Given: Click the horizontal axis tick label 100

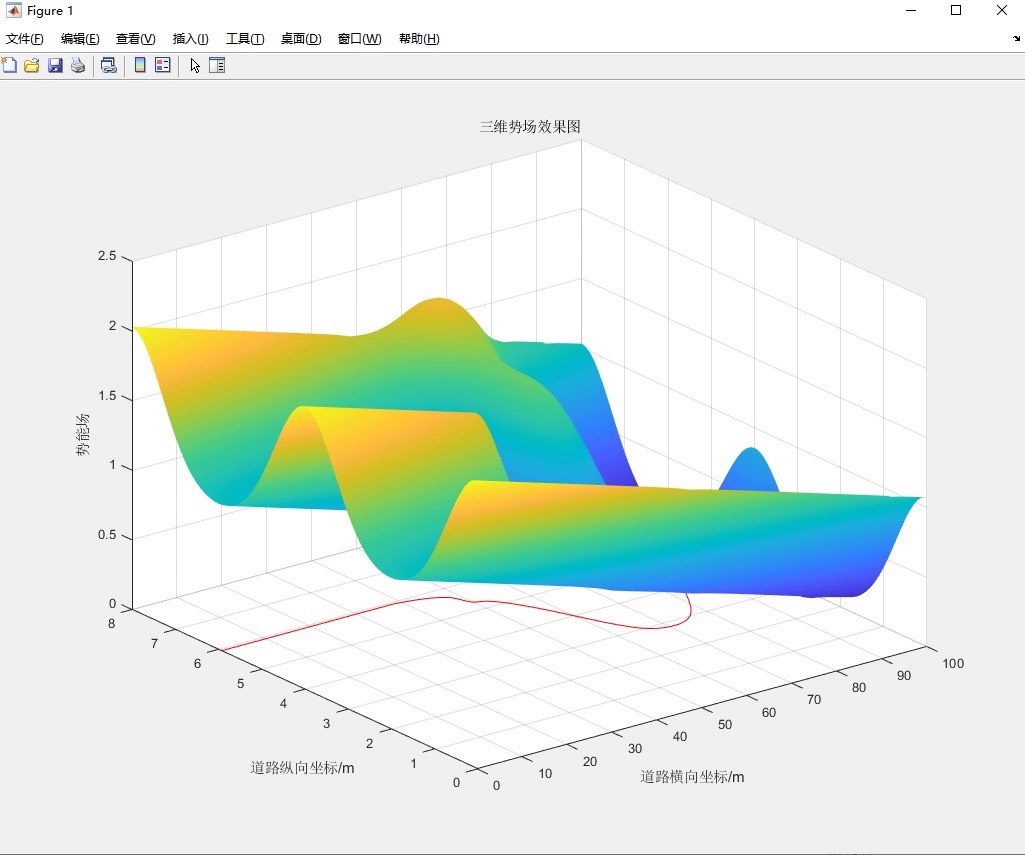Looking at the screenshot, I should pos(953,663).
